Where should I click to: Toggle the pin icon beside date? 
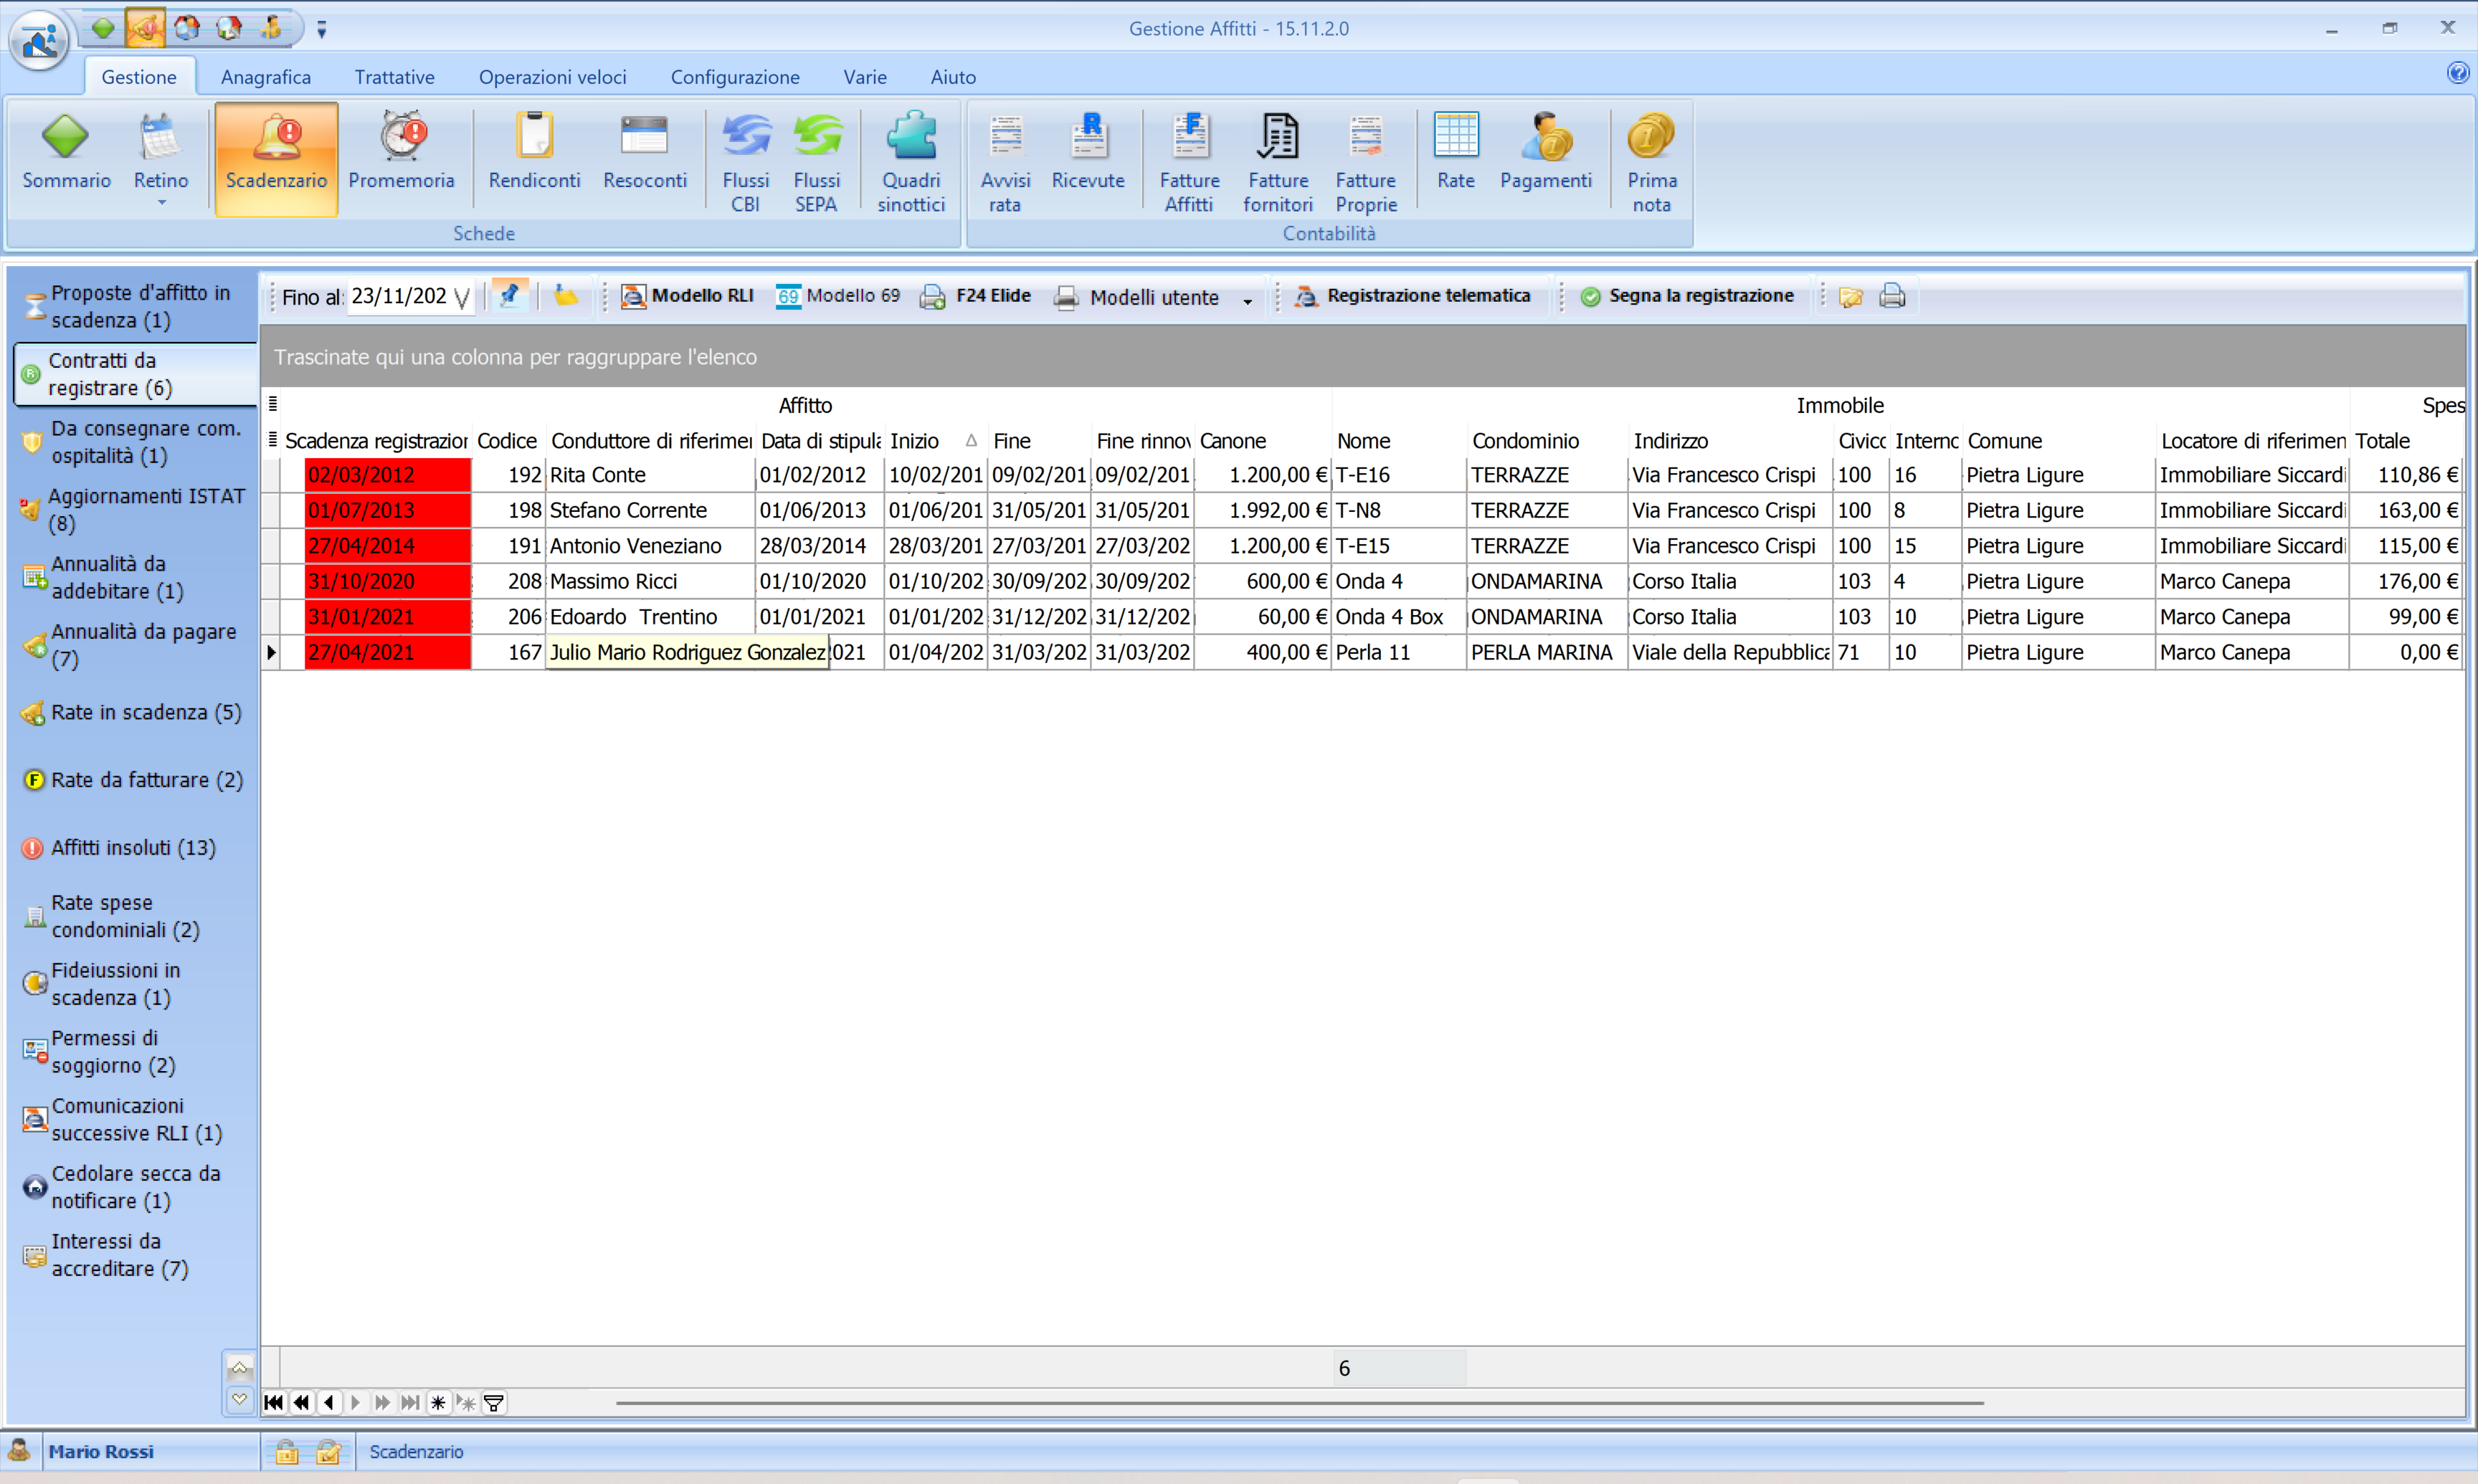pyautogui.click(x=510, y=296)
